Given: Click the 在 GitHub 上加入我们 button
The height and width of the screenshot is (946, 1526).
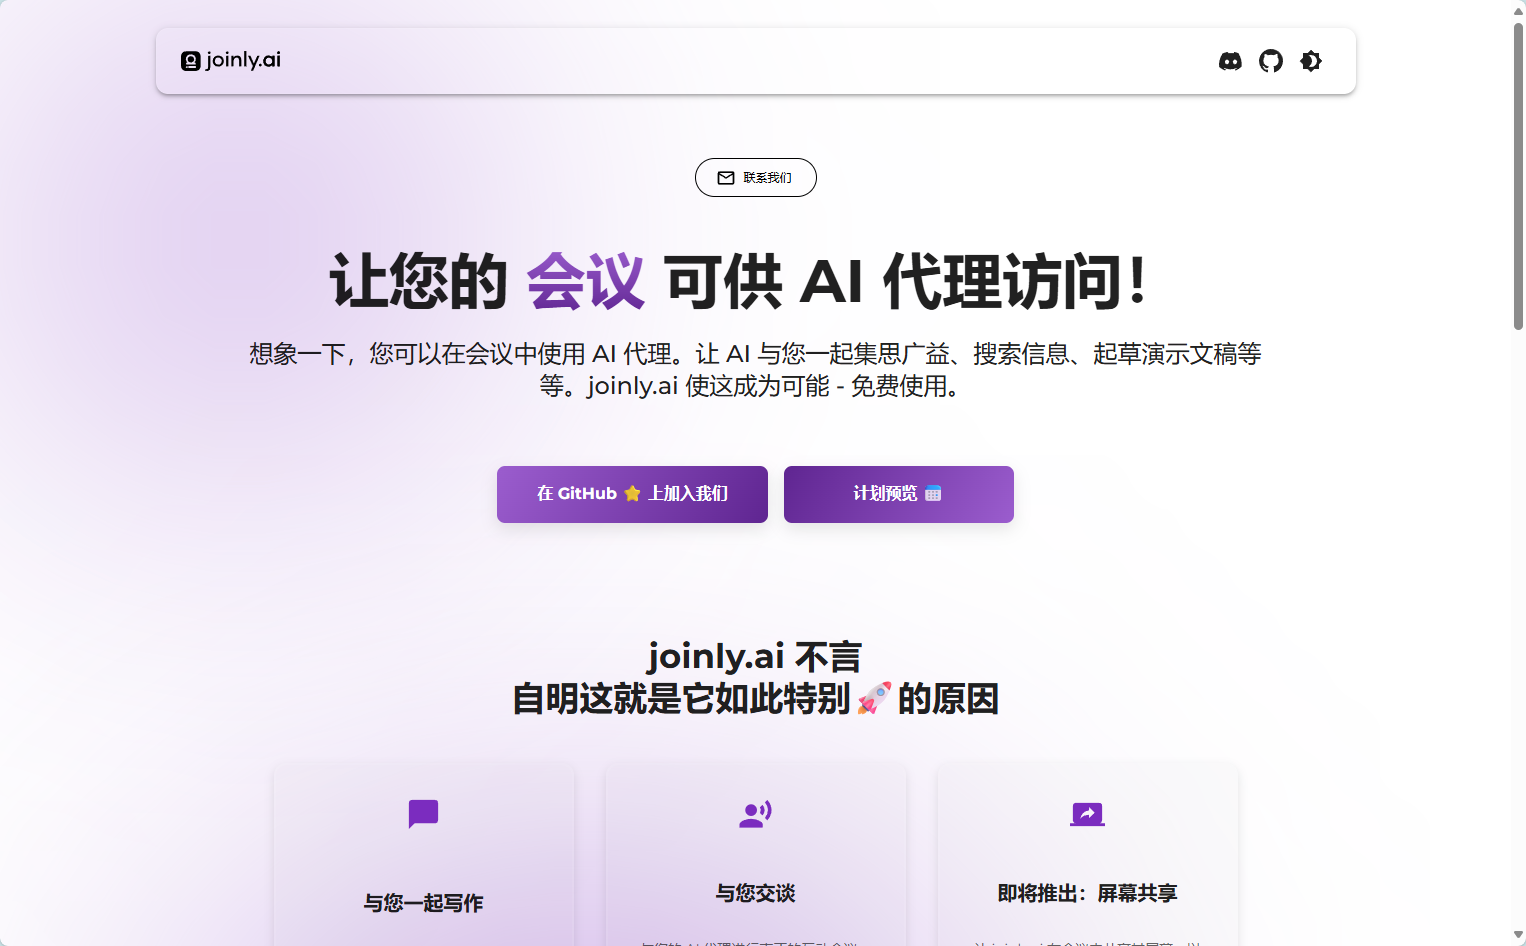Looking at the screenshot, I should pos(632,494).
